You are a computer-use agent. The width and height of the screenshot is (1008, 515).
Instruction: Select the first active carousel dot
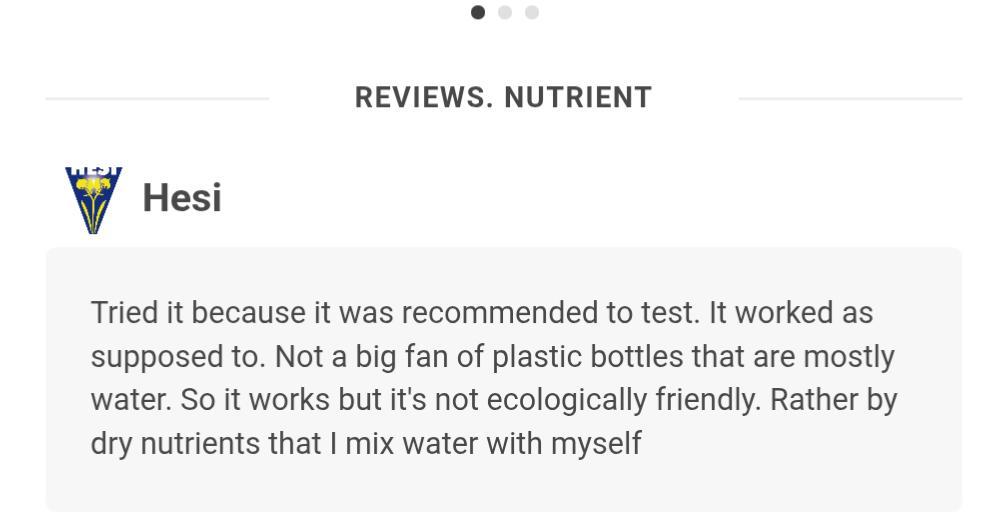(478, 12)
